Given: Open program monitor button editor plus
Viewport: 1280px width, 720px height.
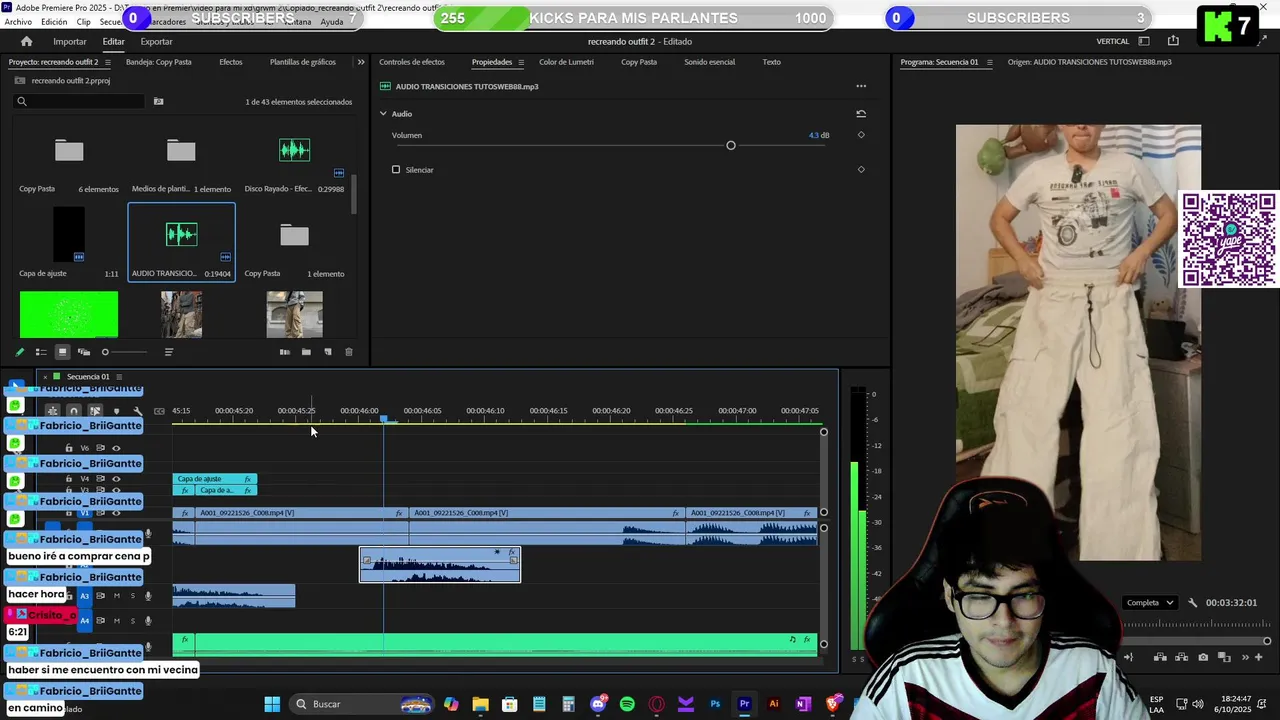Looking at the screenshot, I should tap(1259, 657).
